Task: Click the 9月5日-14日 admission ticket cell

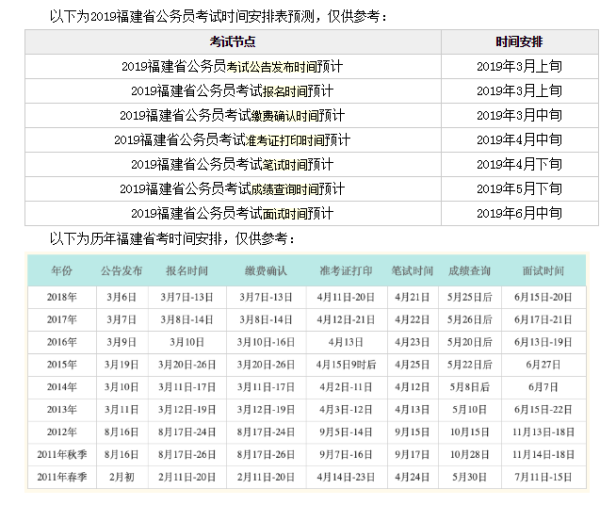Action: pyautogui.click(x=346, y=432)
